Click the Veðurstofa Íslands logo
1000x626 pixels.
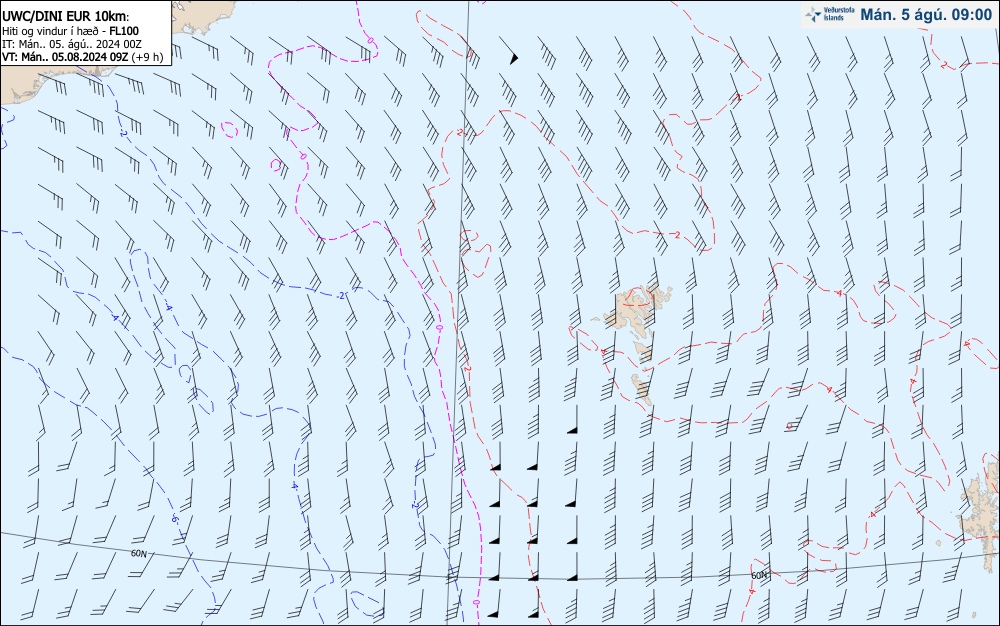click(x=830, y=14)
